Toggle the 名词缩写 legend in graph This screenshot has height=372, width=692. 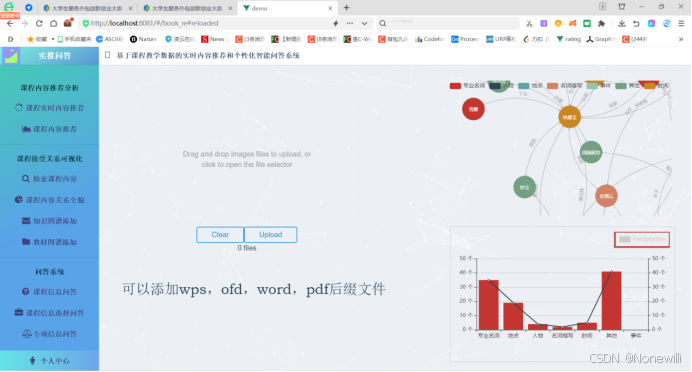click(564, 86)
